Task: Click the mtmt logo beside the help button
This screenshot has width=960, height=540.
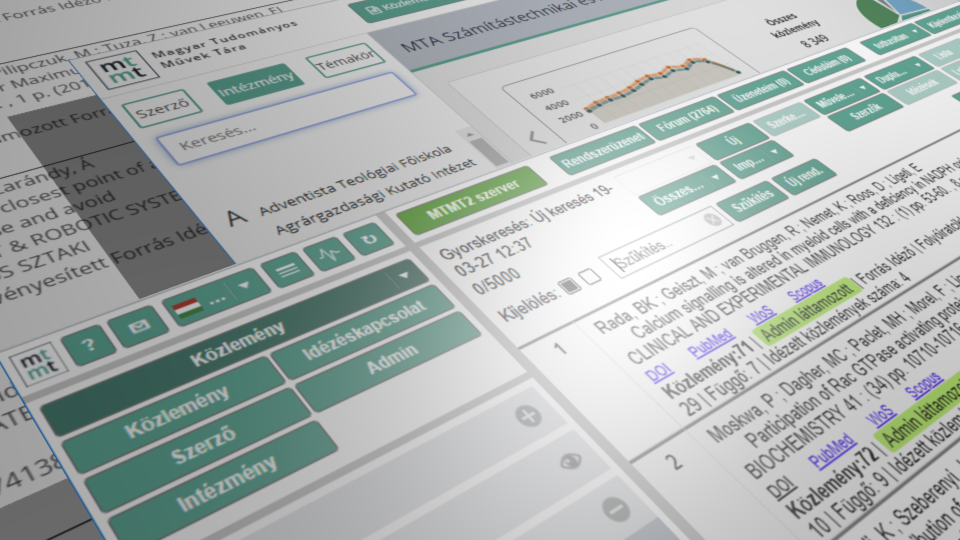Action: pyautogui.click(x=39, y=364)
